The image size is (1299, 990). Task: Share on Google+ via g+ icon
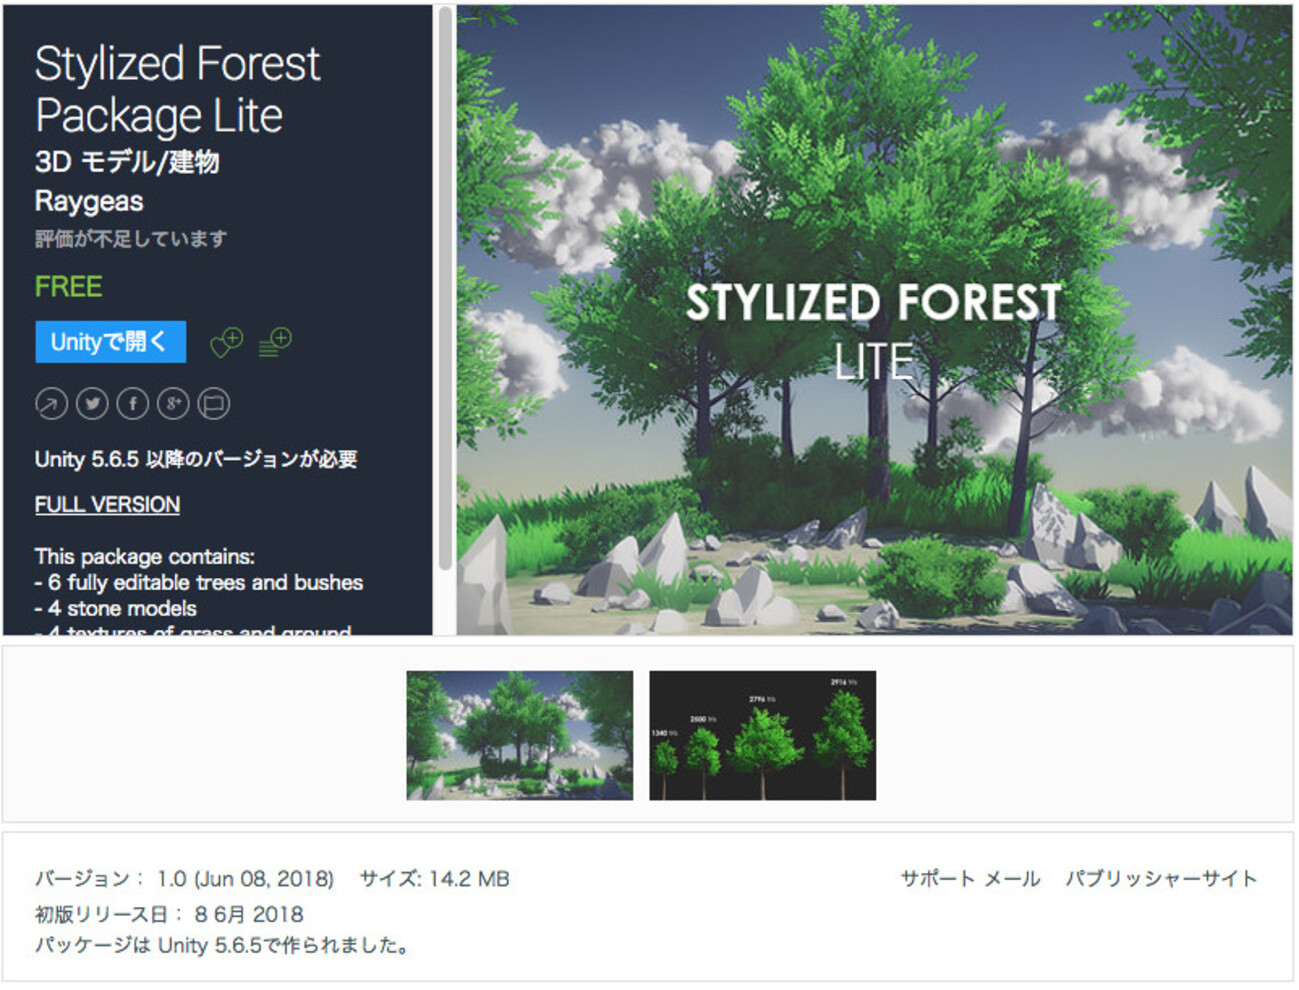[x=173, y=404]
